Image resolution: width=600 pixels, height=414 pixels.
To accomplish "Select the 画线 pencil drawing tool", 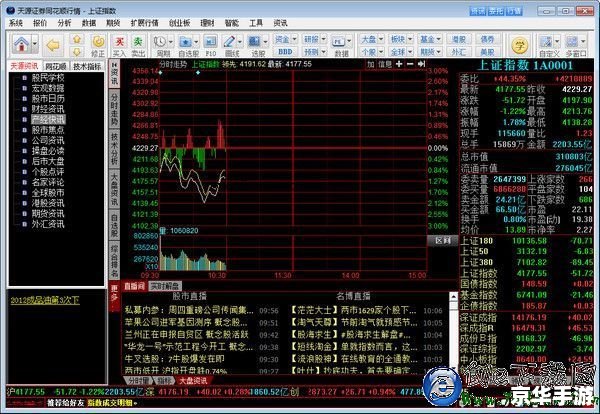I will pyautogui.click(x=229, y=41).
